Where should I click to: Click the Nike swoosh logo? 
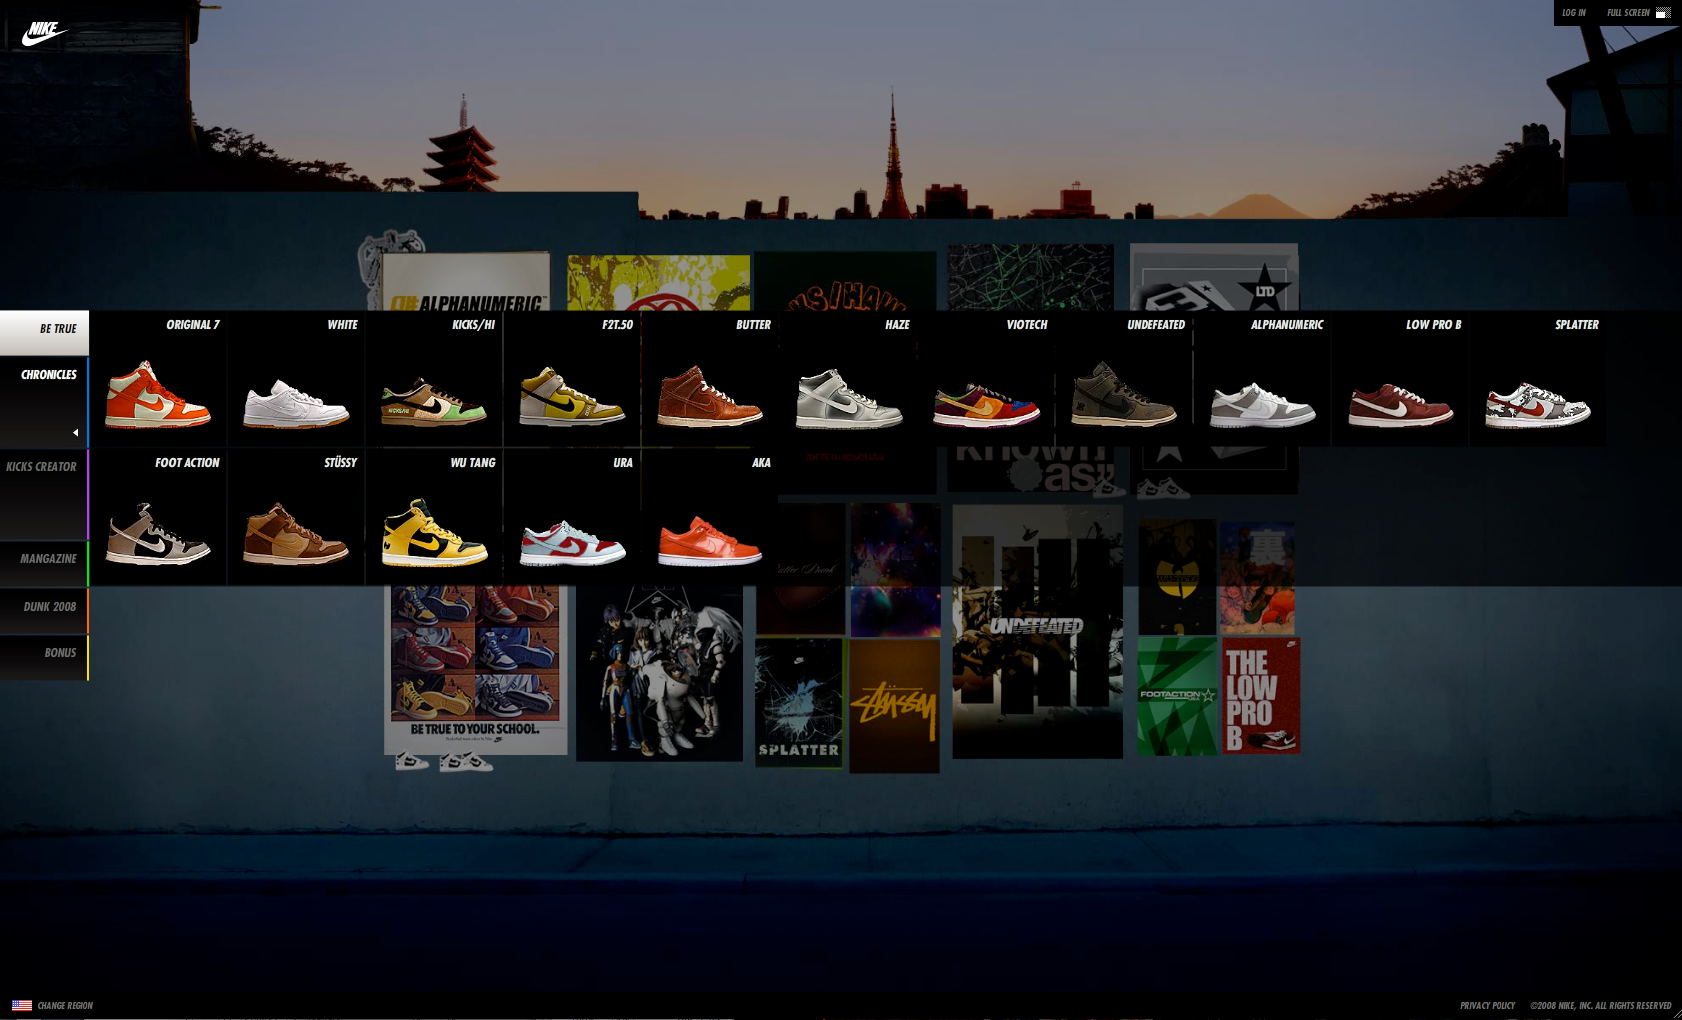(44, 33)
